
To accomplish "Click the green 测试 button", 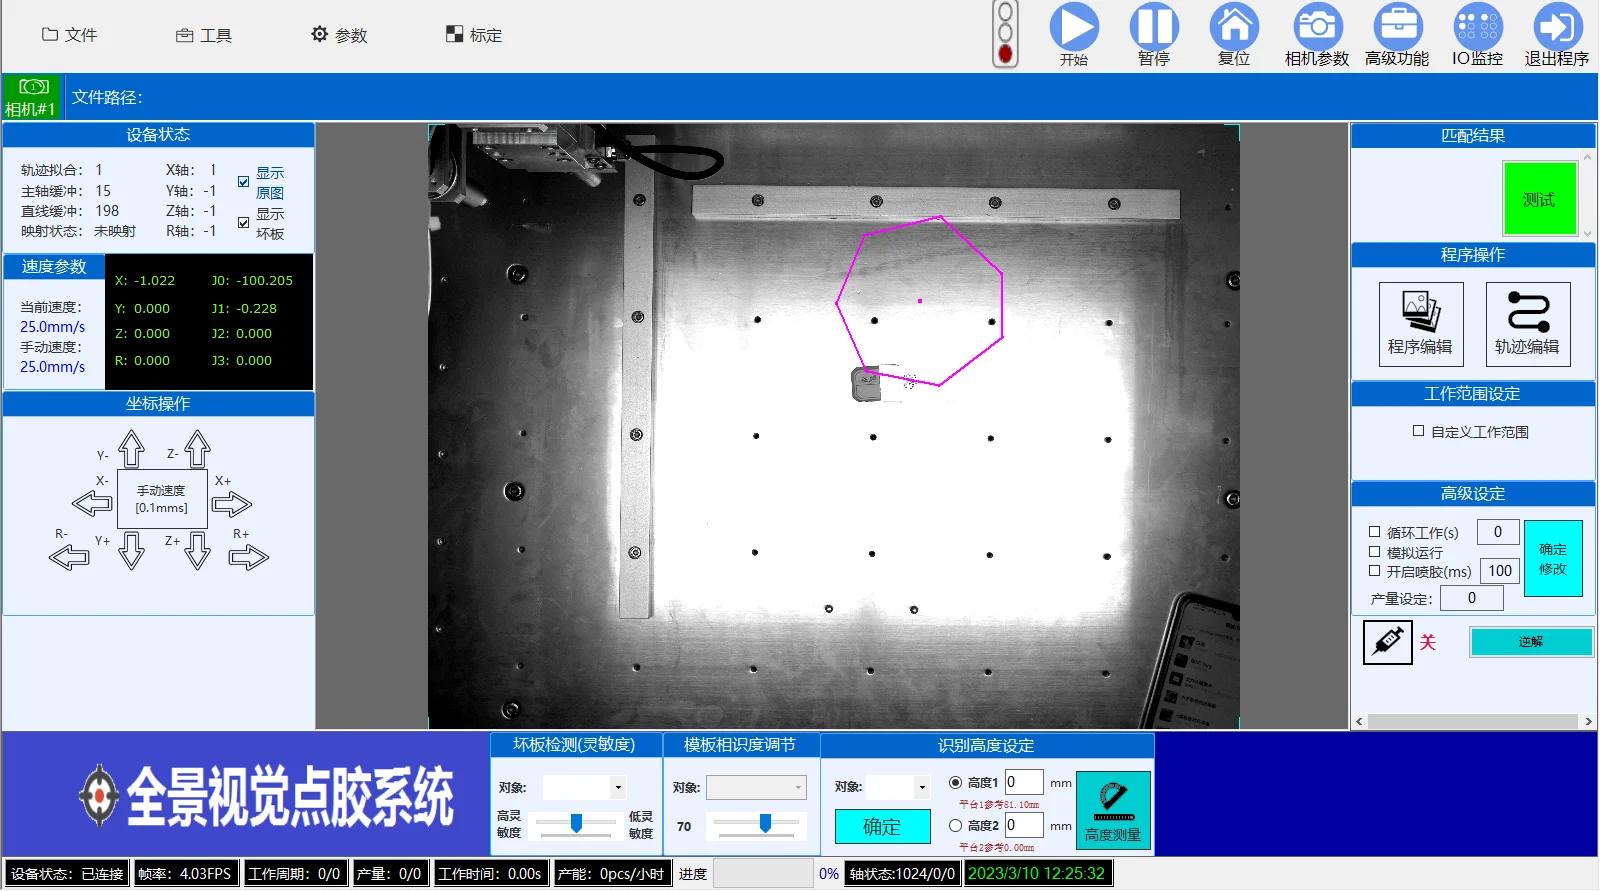I will click(1539, 199).
